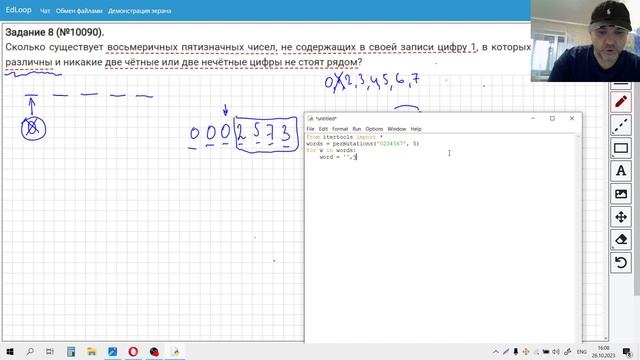640x360 pixels.
Task: Activate the move arrows tool
Action: point(621,217)
